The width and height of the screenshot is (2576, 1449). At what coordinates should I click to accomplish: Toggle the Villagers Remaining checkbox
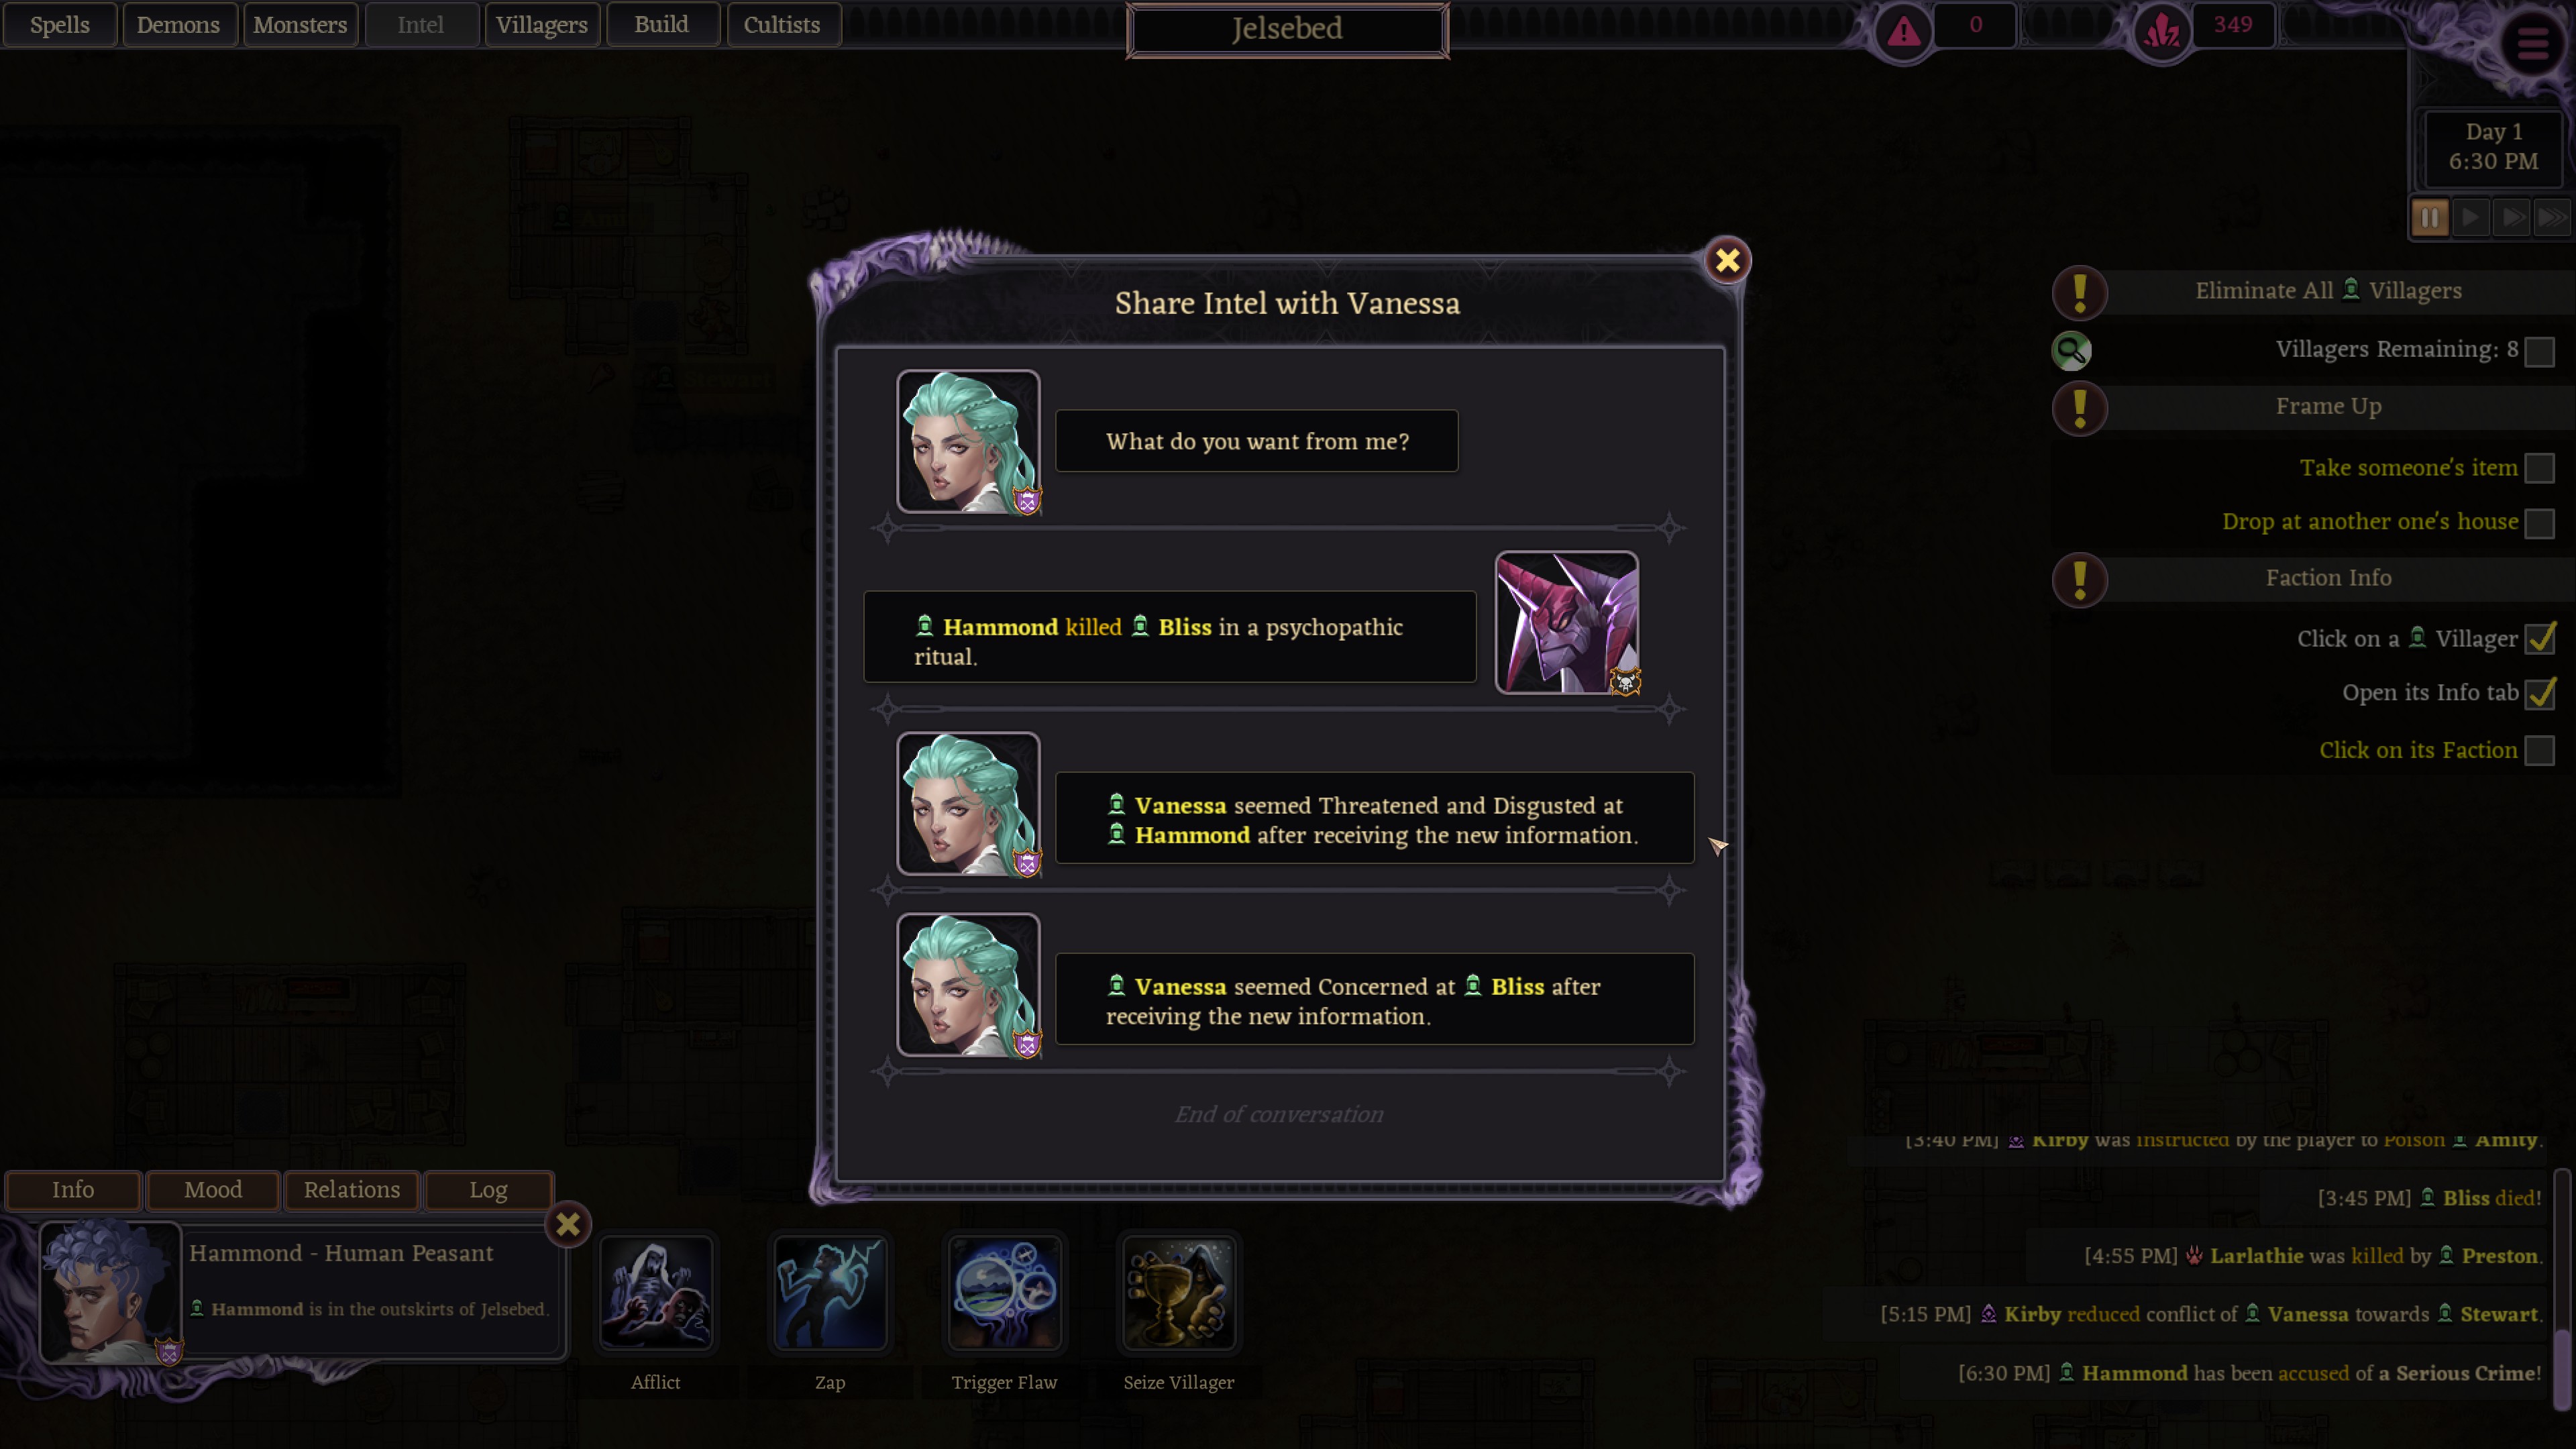(2539, 351)
